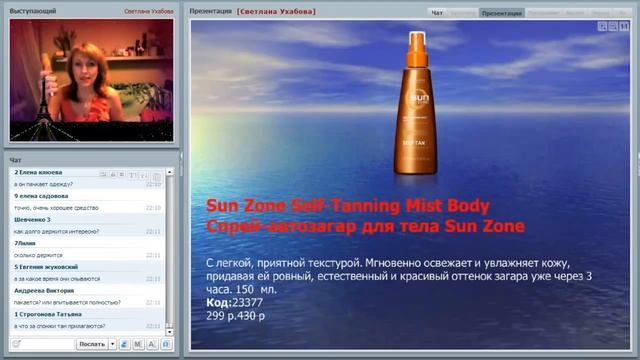640x360 pixels.
Task: Click the smiley icon left of message field
Action: click(16, 344)
